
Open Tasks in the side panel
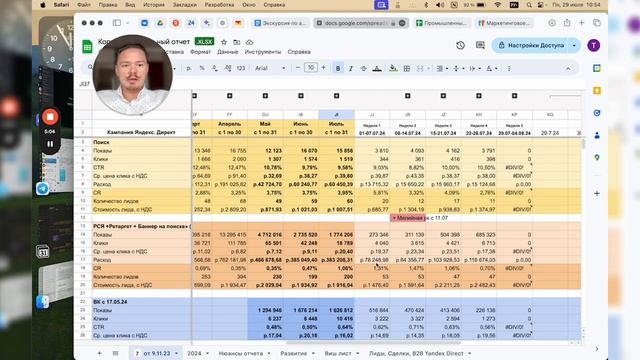coord(597,113)
